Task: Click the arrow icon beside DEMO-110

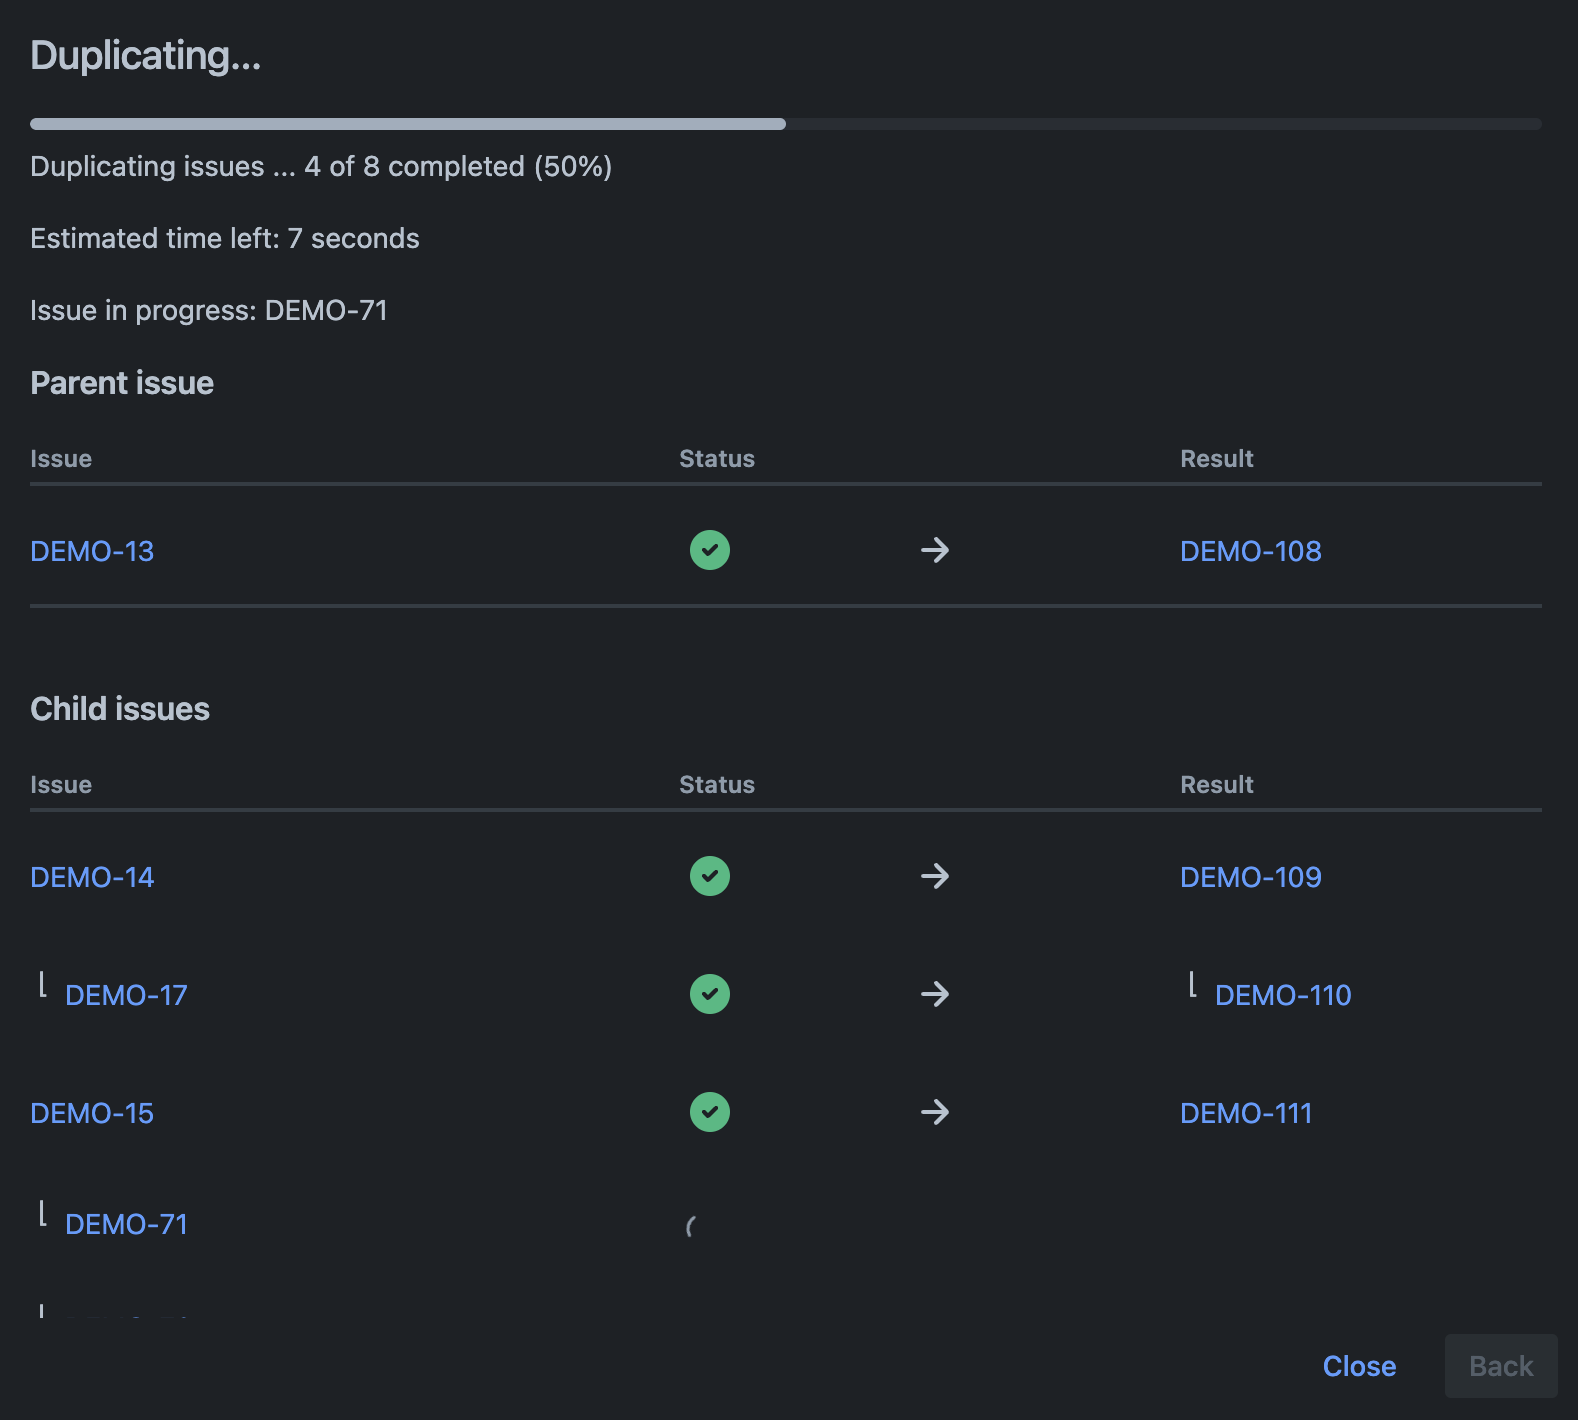Action: pos(935,994)
